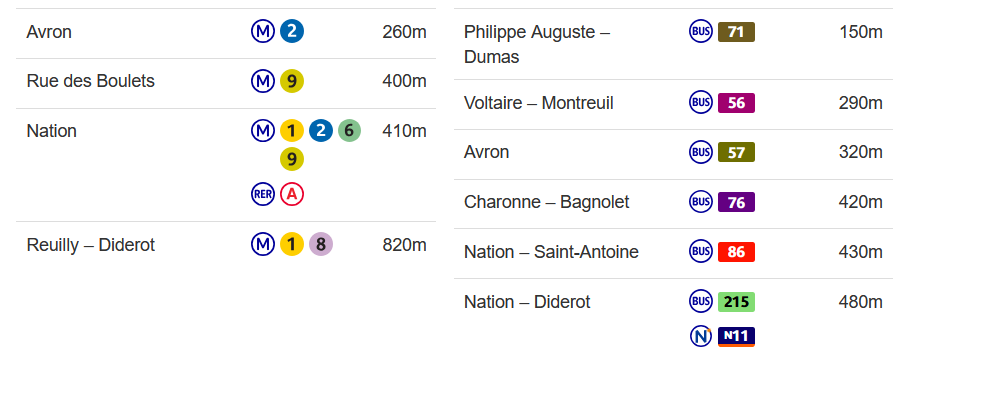Click the RER A red circle icon
This screenshot has width=987, height=408.
tap(291, 194)
